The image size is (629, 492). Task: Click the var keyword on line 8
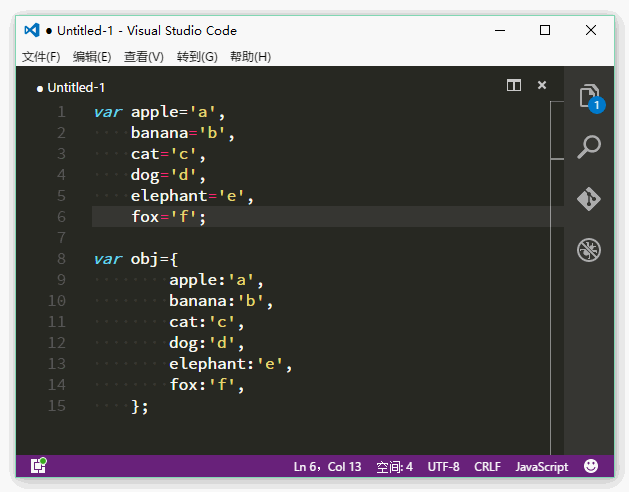[x=108, y=259]
